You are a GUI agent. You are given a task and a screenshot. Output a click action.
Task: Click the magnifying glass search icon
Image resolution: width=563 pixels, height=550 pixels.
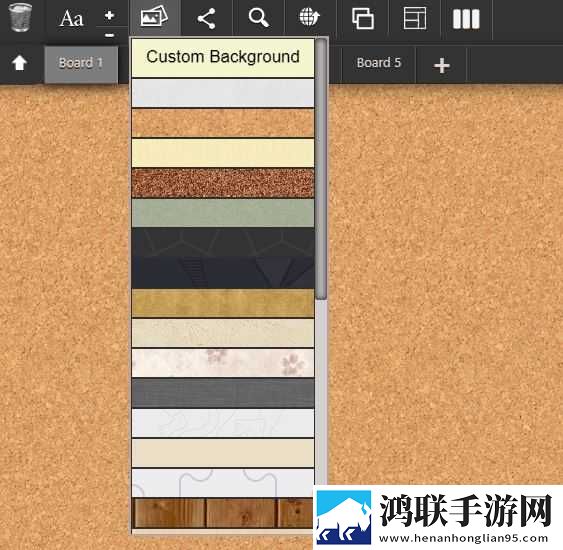(x=259, y=18)
